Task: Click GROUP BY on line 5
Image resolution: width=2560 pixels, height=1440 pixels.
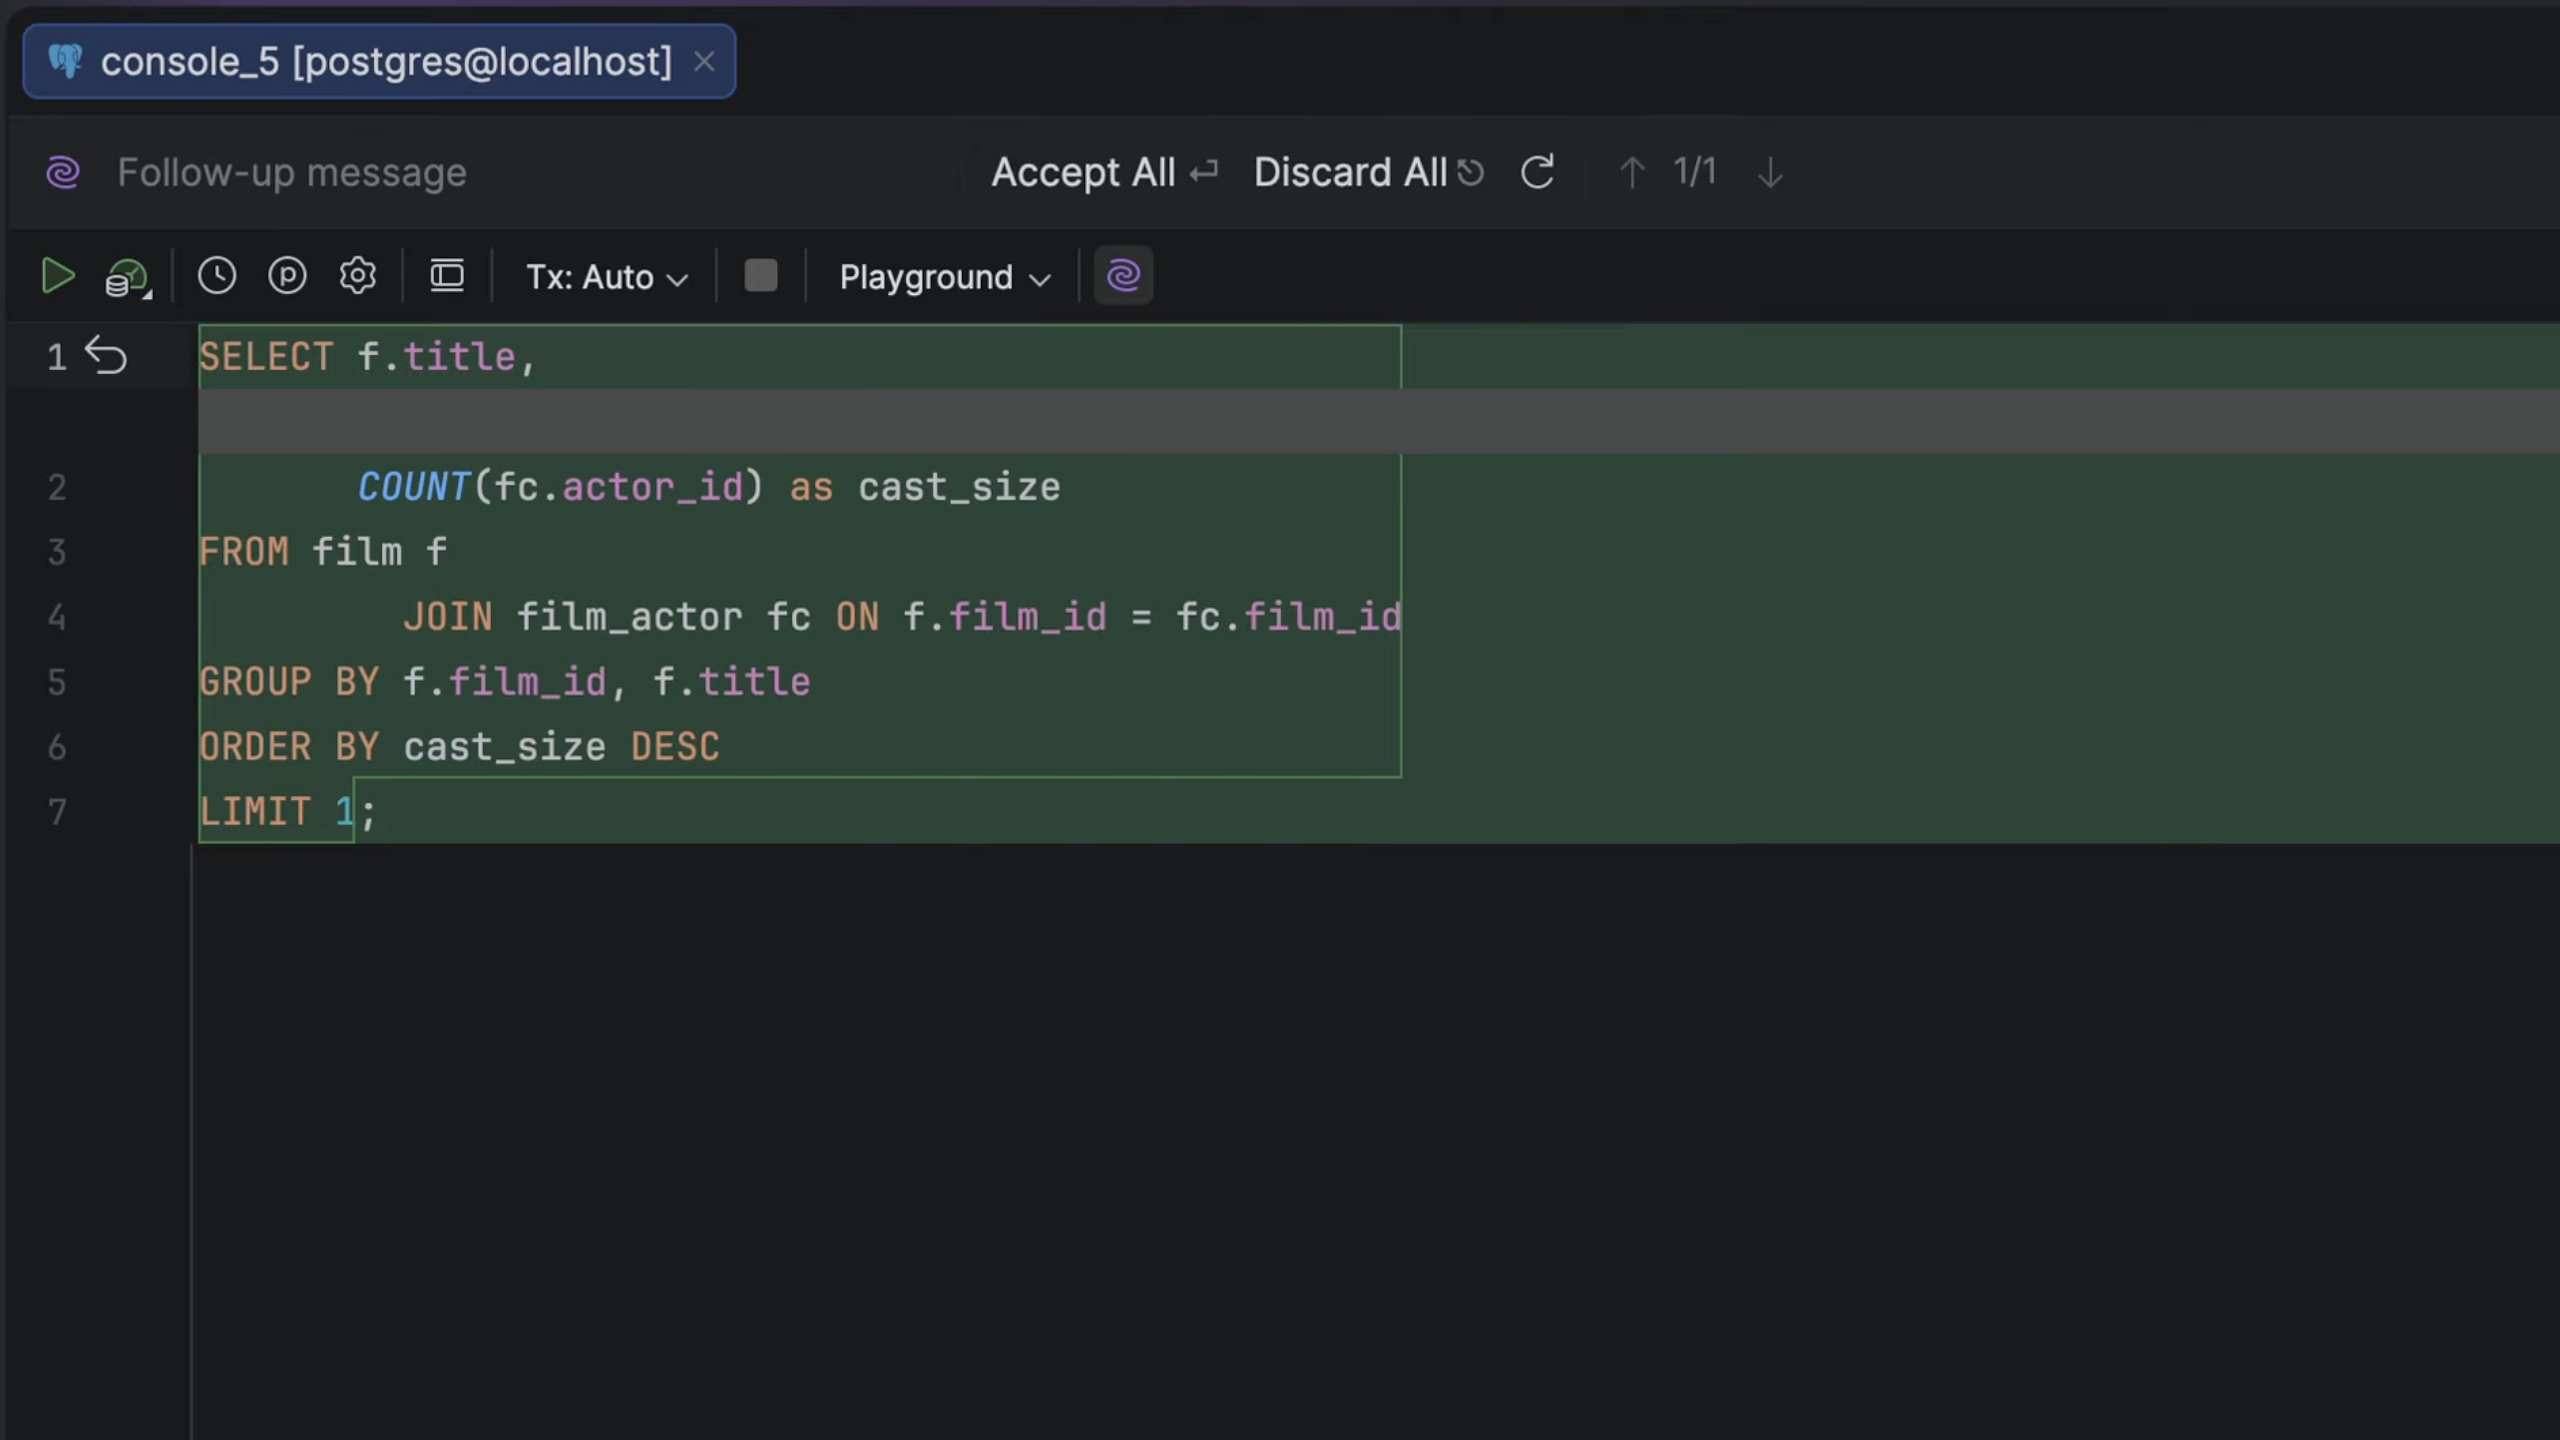Action: pos(289,682)
